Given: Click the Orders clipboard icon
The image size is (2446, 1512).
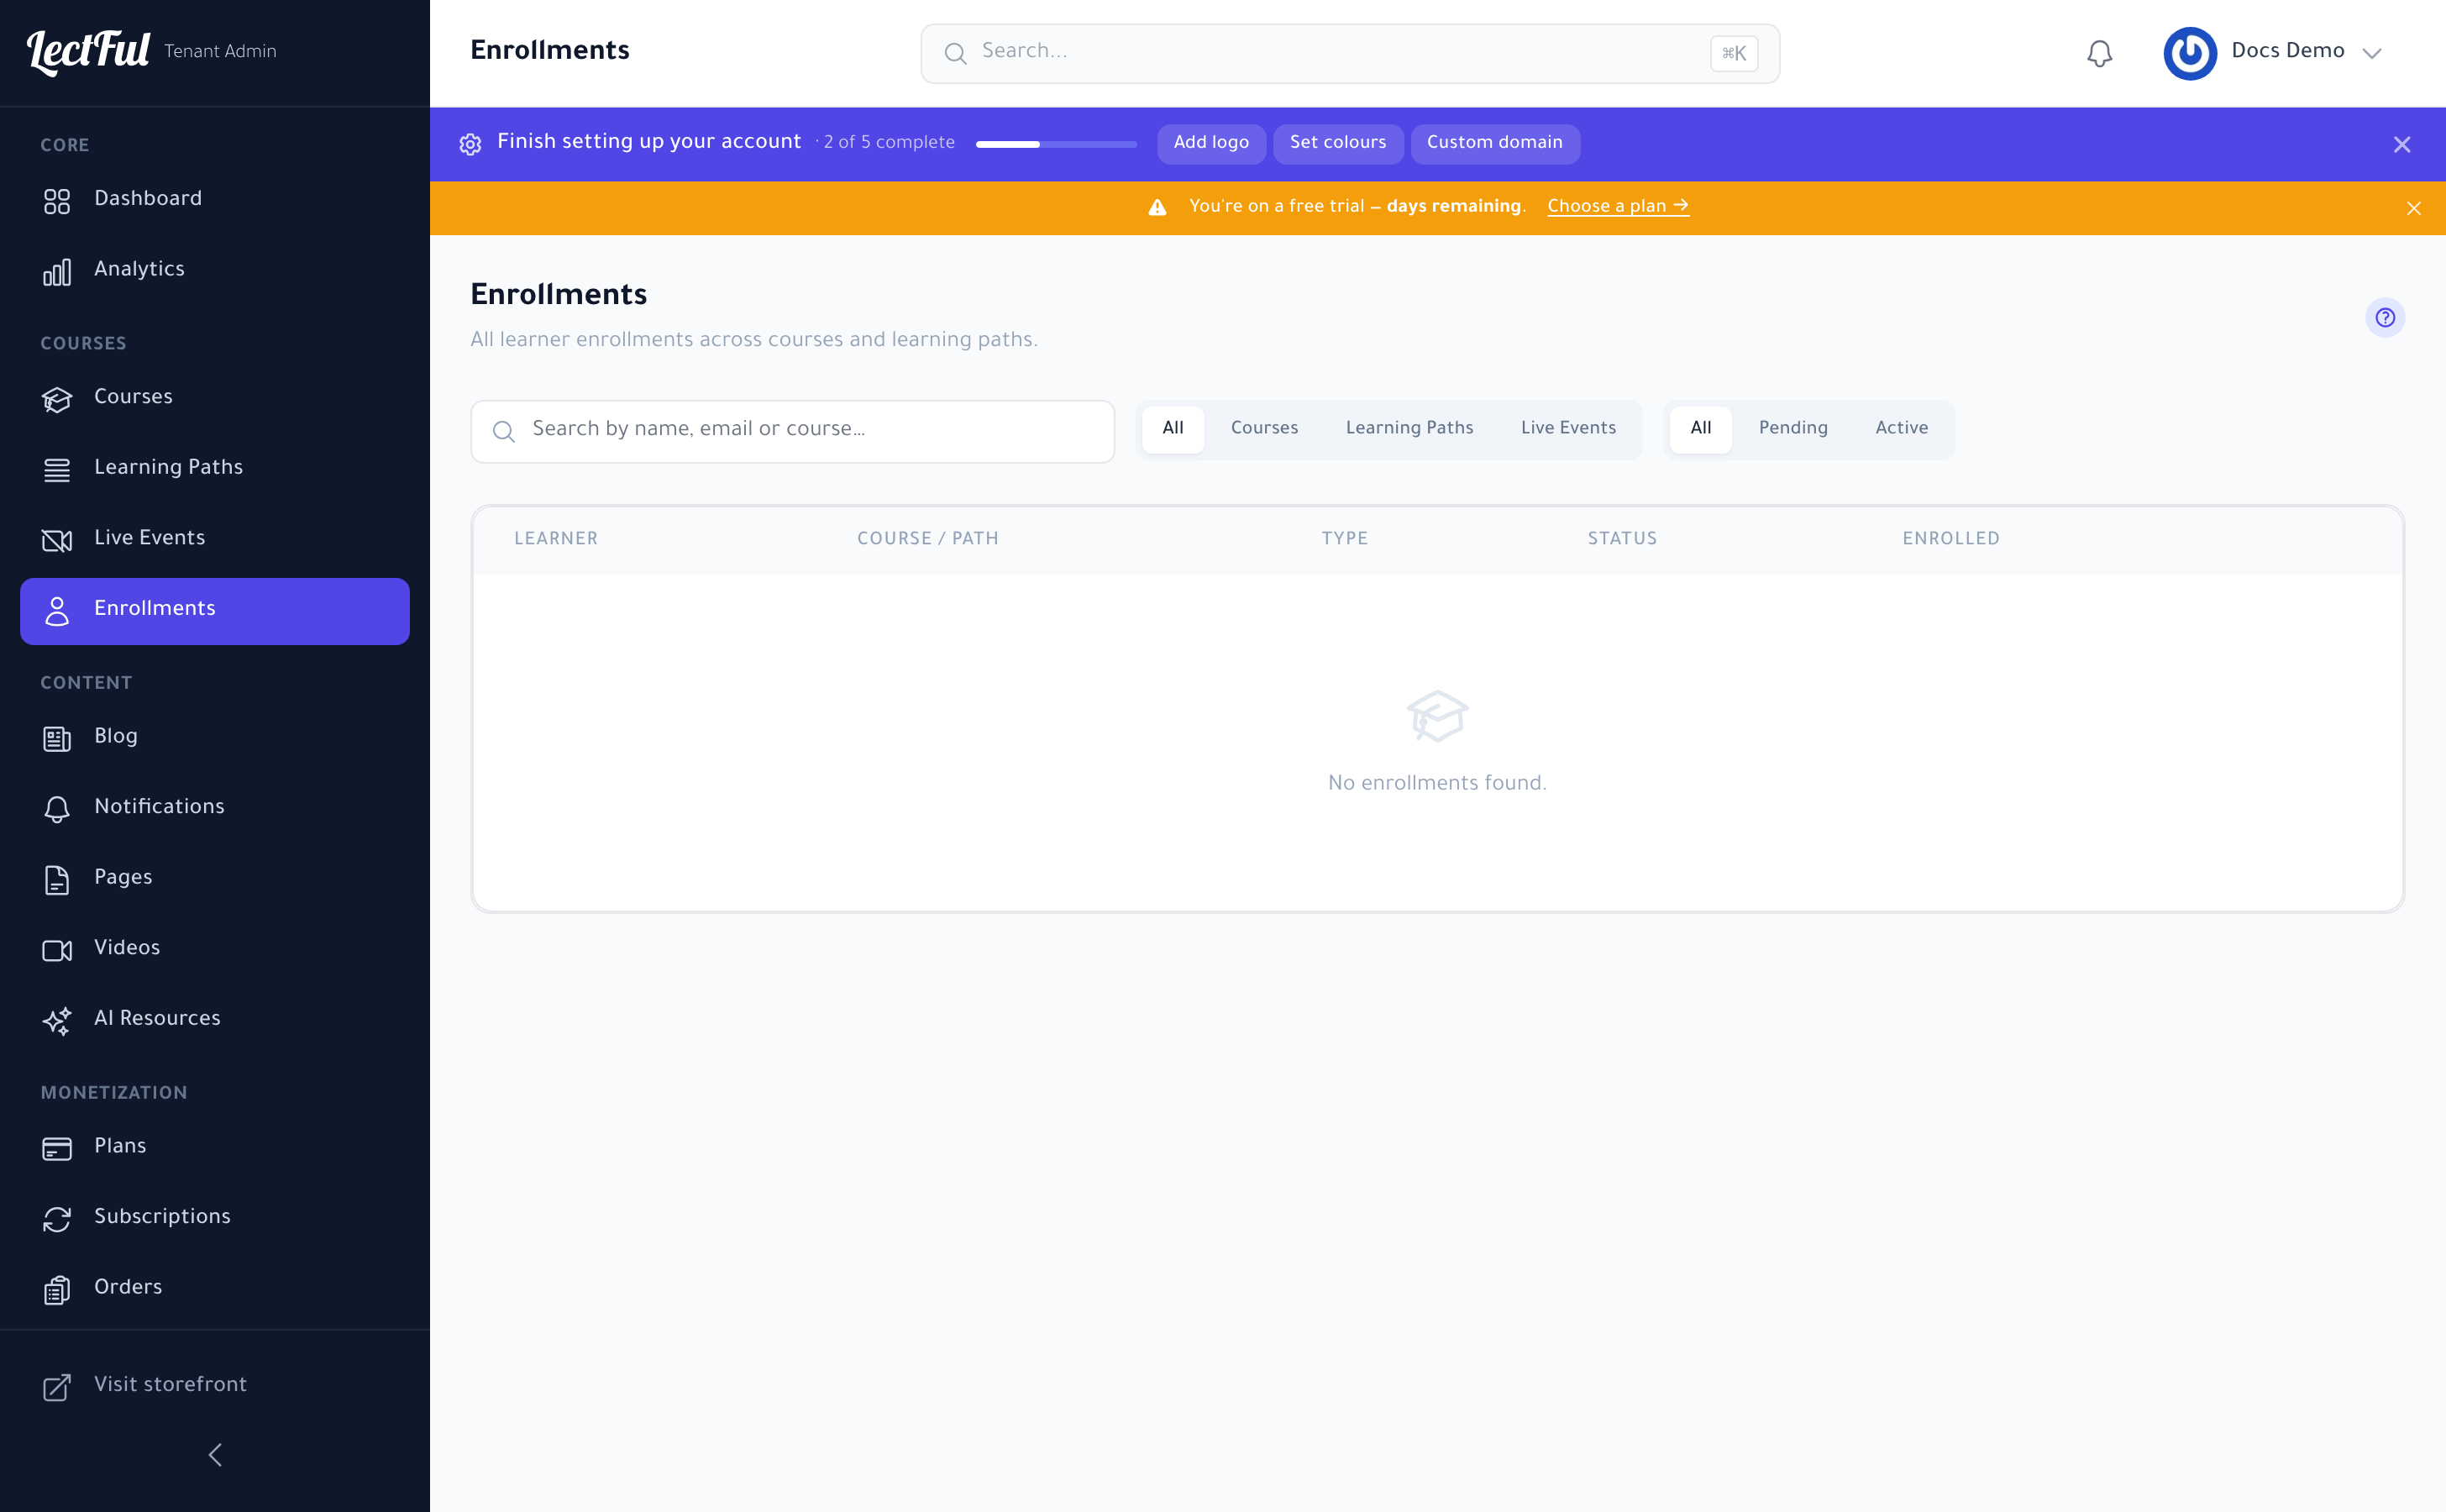Looking at the screenshot, I should tap(57, 1290).
